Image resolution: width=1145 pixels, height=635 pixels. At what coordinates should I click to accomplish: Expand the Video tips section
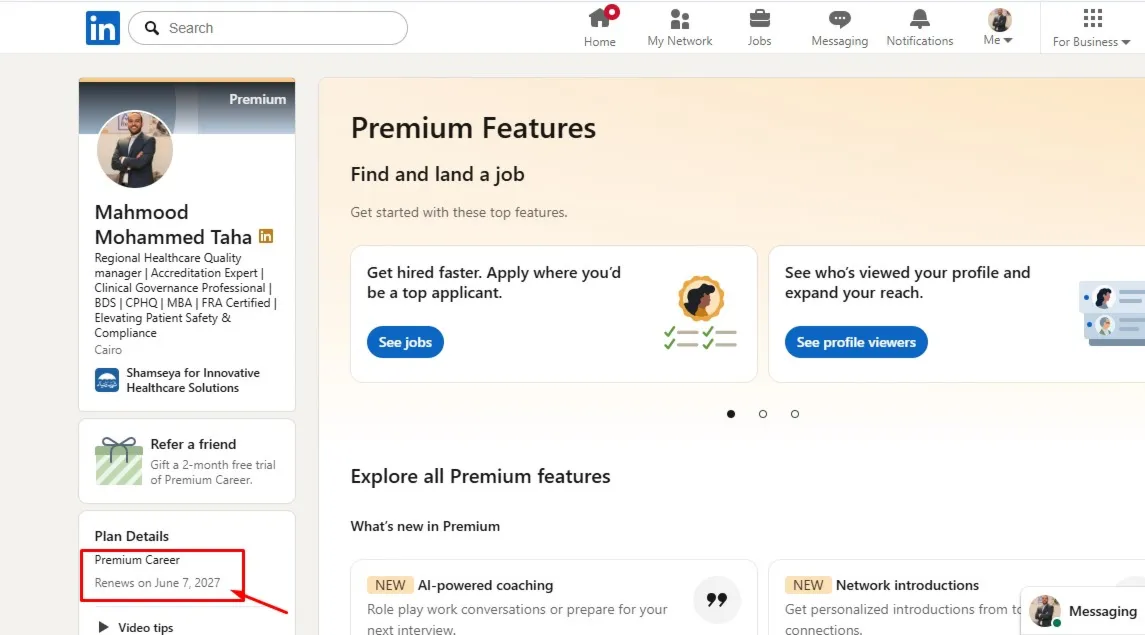tap(135, 627)
